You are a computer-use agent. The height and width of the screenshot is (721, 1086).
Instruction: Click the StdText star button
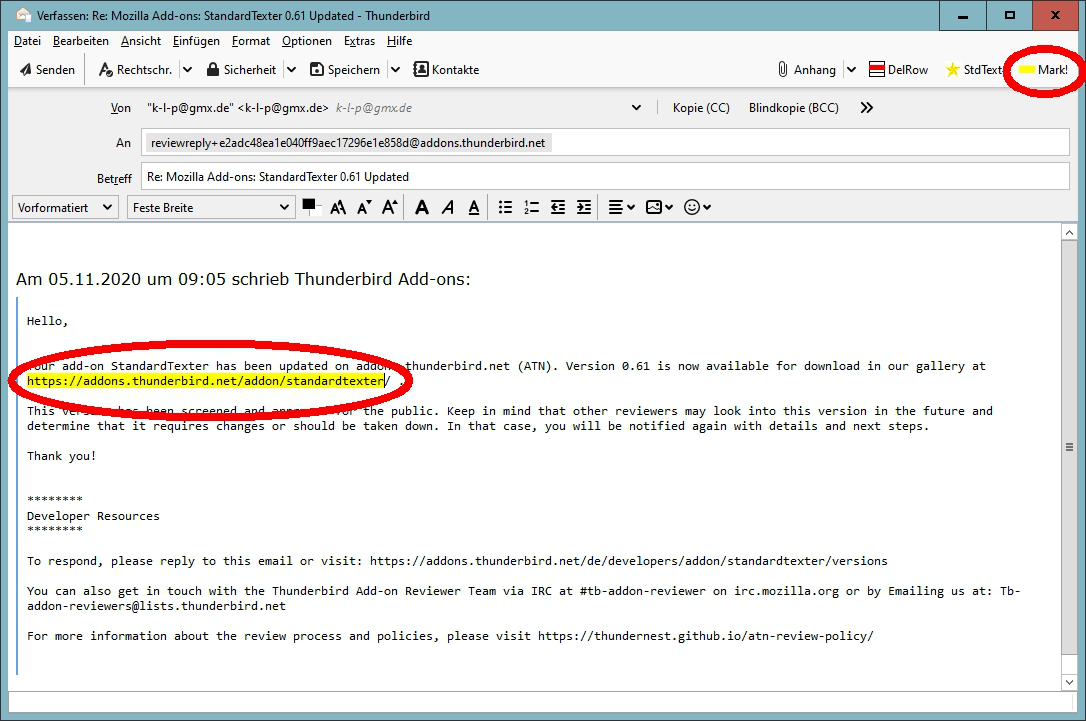coord(973,69)
